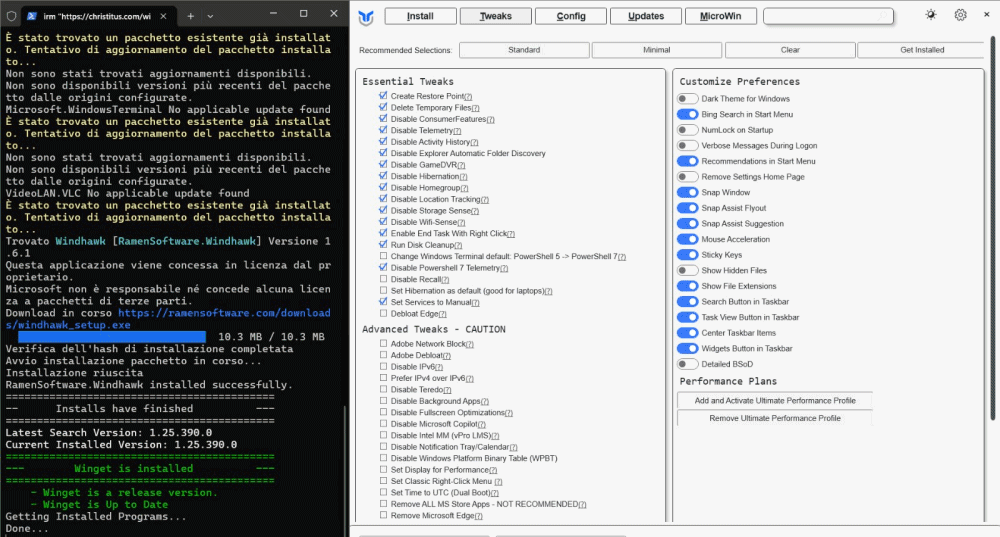Open help for Disable GameDVR (?)
This screenshot has width=1000, height=537.
coord(461,165)
